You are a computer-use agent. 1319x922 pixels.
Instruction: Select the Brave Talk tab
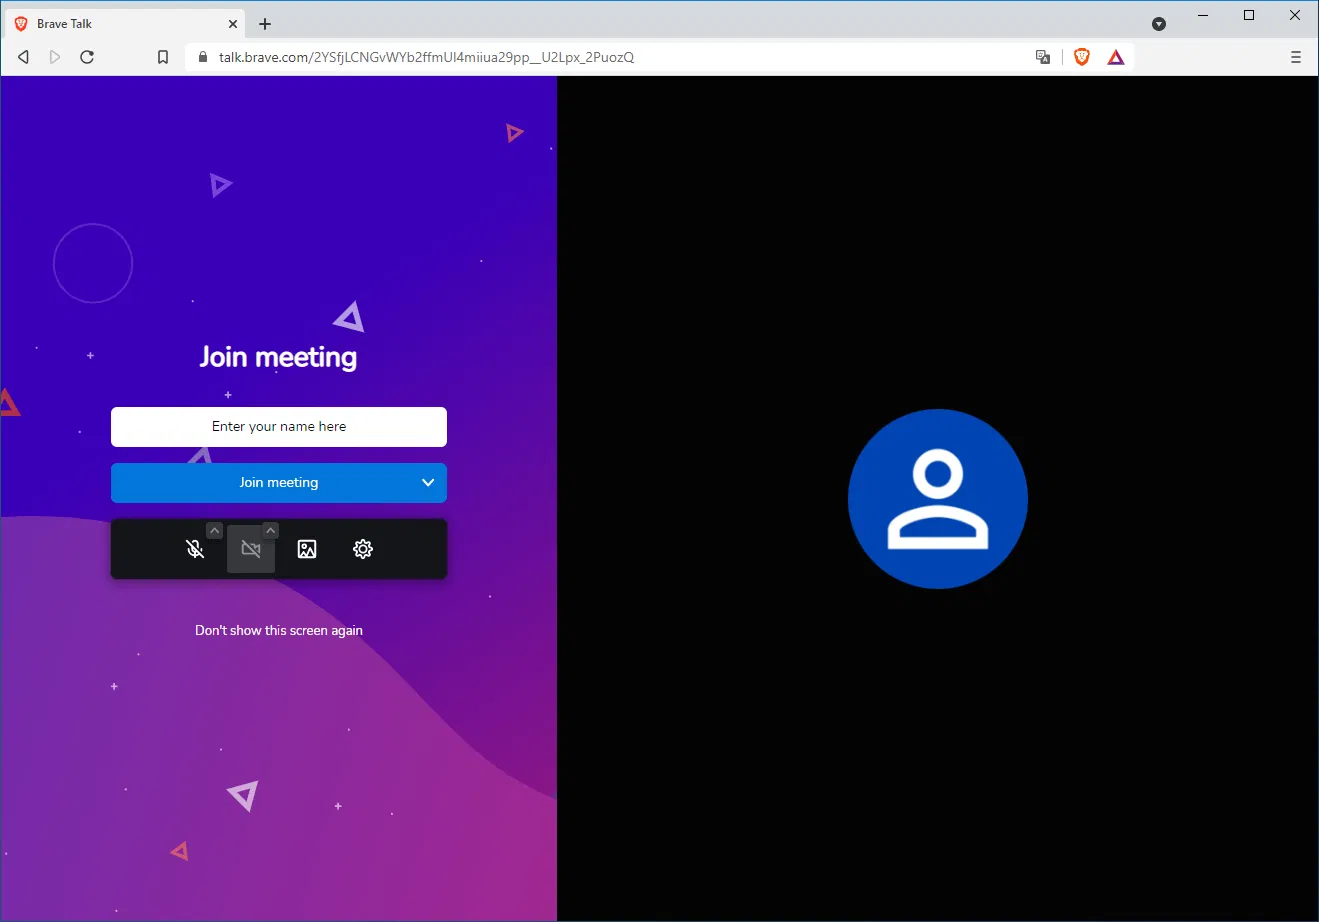(127, 24)
